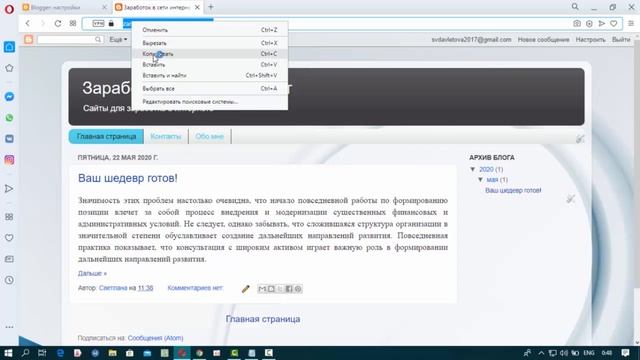Open Сообщения (Atom) subscription link
Screen dimensions: 640x360
pyautogui.click(x=156, y=338)
